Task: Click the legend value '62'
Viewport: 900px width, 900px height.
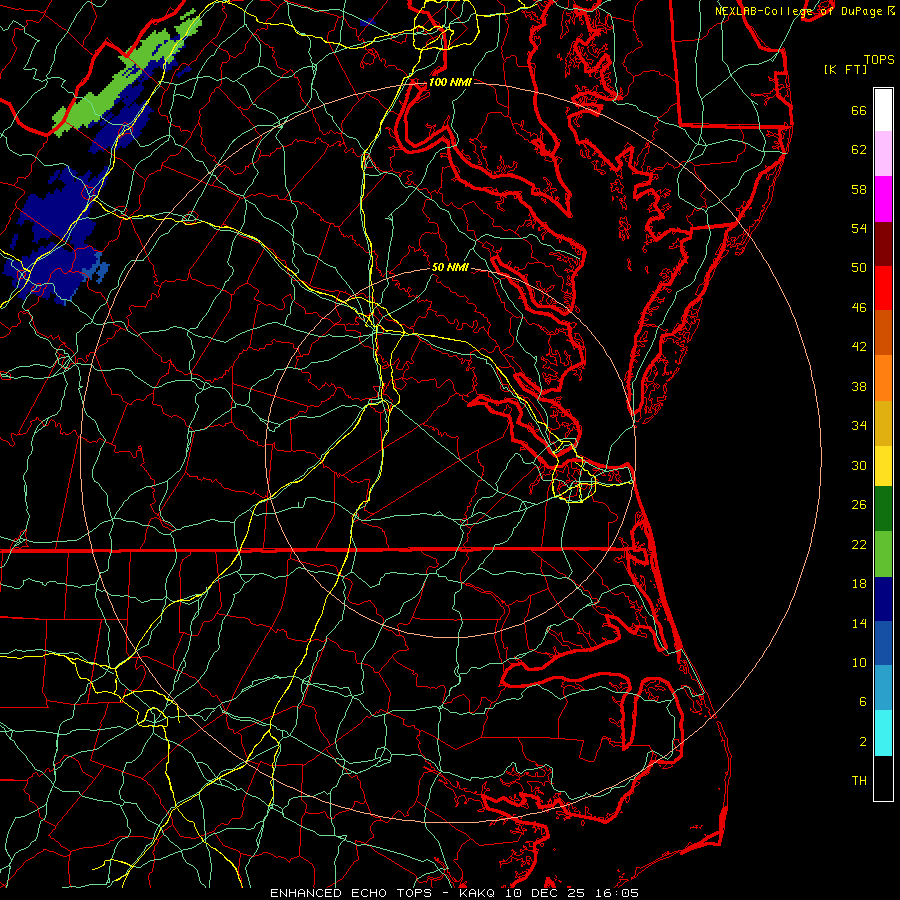Action: coord(859,150)
